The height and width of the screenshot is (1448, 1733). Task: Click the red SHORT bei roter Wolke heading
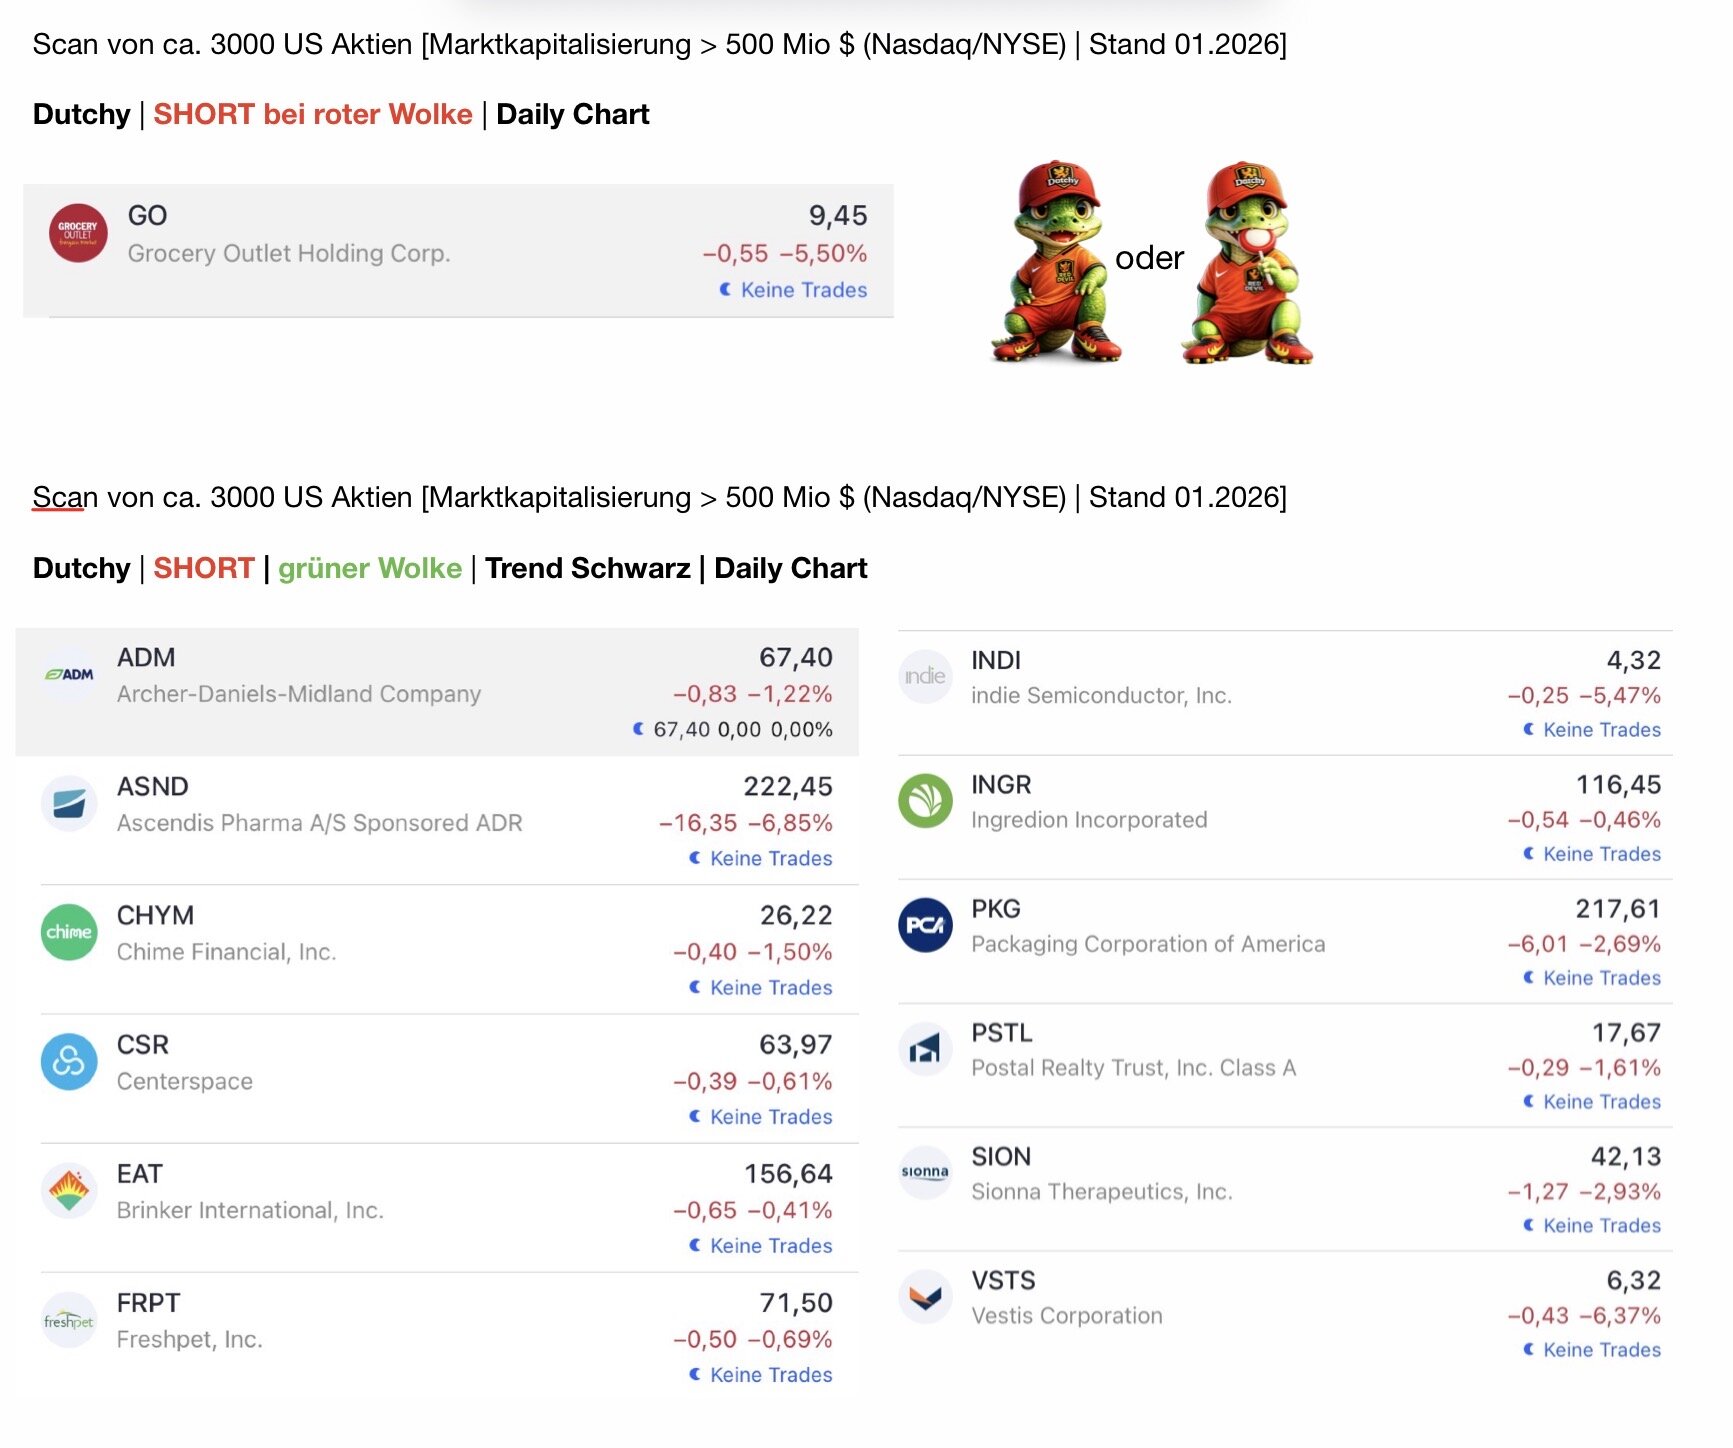point(312,114)
